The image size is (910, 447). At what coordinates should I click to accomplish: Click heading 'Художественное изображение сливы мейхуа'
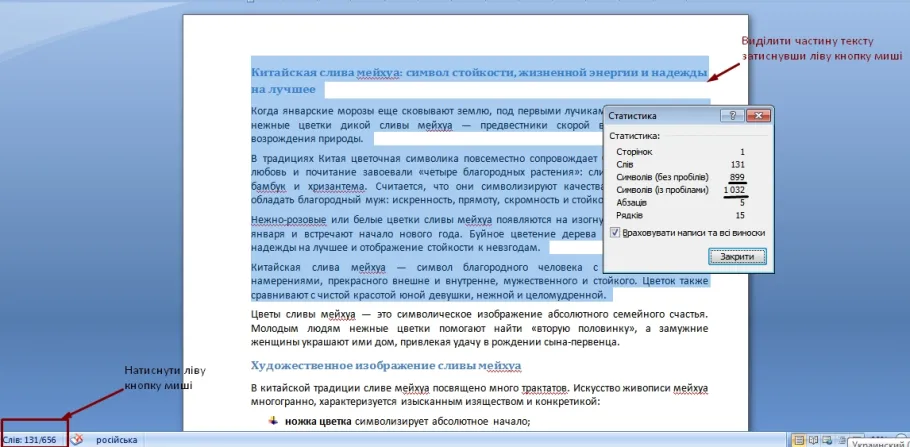click(x=385, y=365)
